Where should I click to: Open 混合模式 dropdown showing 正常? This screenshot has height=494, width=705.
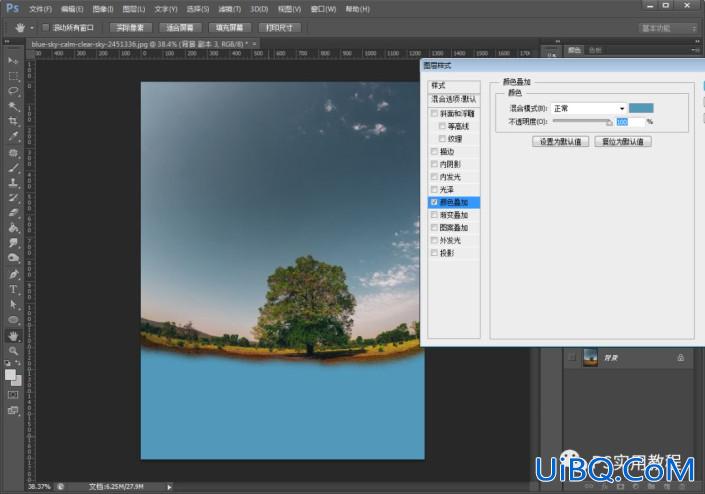(589, 108)
